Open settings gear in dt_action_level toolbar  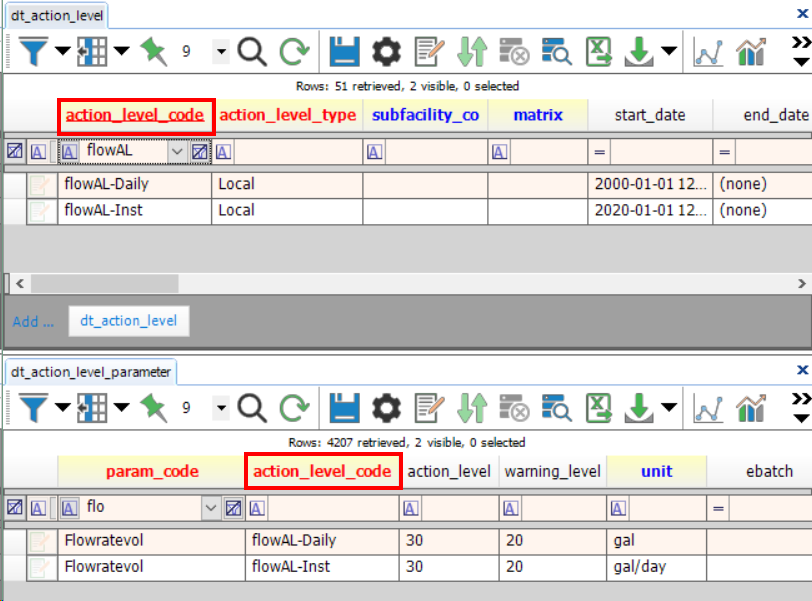pyautogui.click(x=386, y=51)
